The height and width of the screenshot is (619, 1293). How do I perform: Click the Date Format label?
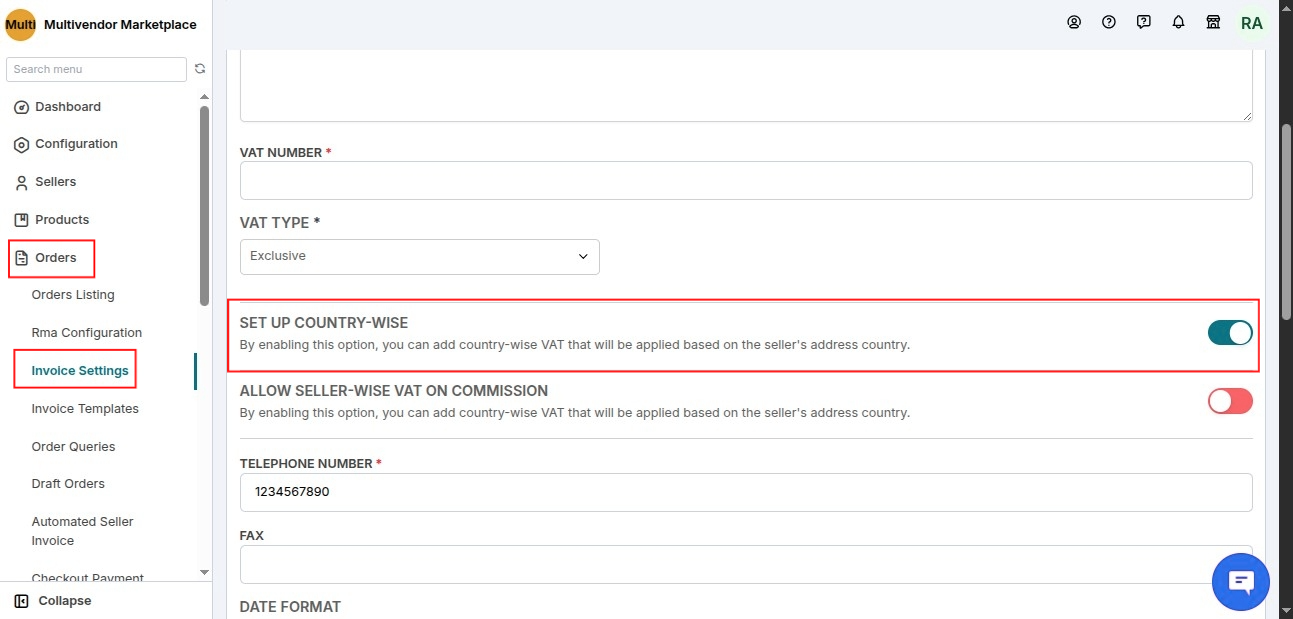[x=290, y=607]
